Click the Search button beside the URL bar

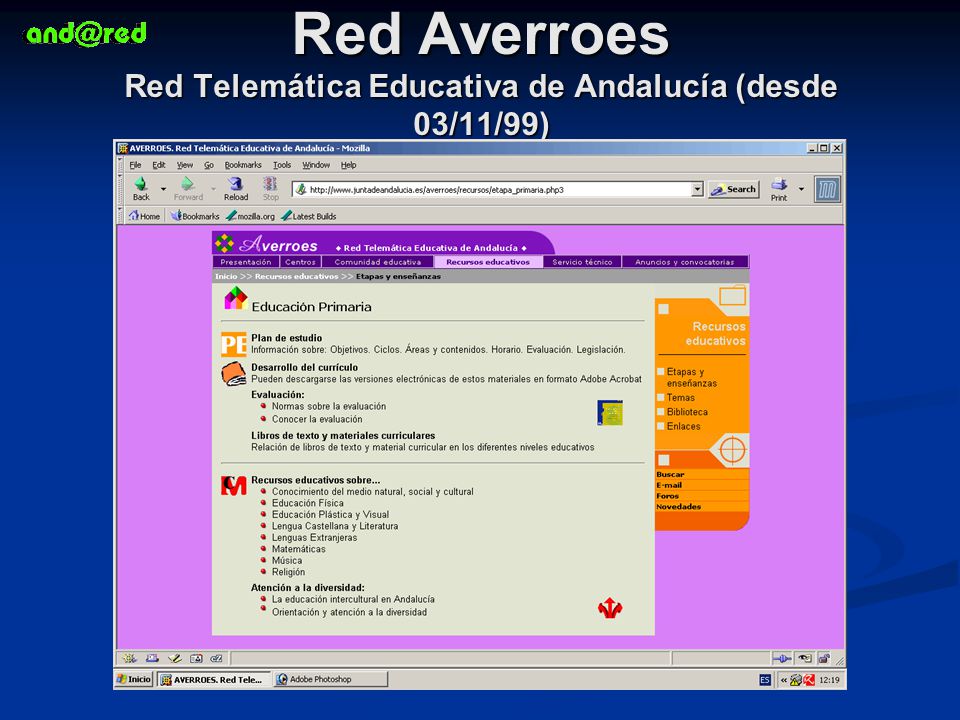click(733, 190)
